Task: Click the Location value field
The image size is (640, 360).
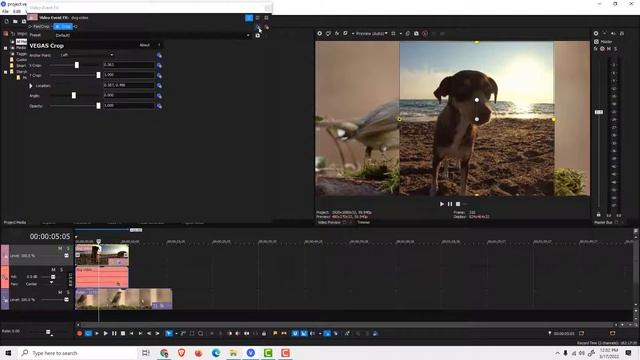Action: pos(129,85)
